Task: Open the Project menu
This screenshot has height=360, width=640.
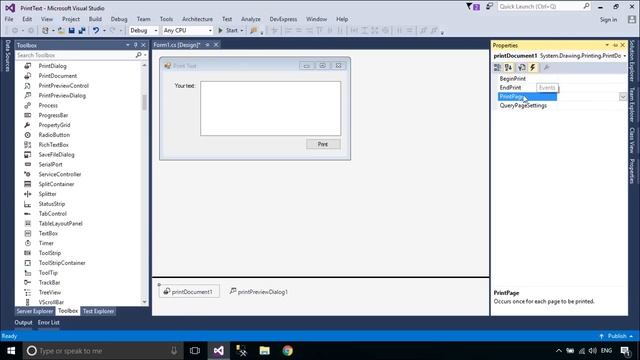Action: [x=71, y=19]
